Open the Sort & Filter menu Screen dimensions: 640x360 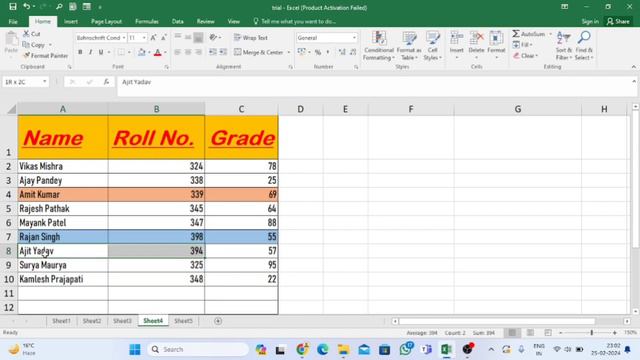click(x=564, y=46)
